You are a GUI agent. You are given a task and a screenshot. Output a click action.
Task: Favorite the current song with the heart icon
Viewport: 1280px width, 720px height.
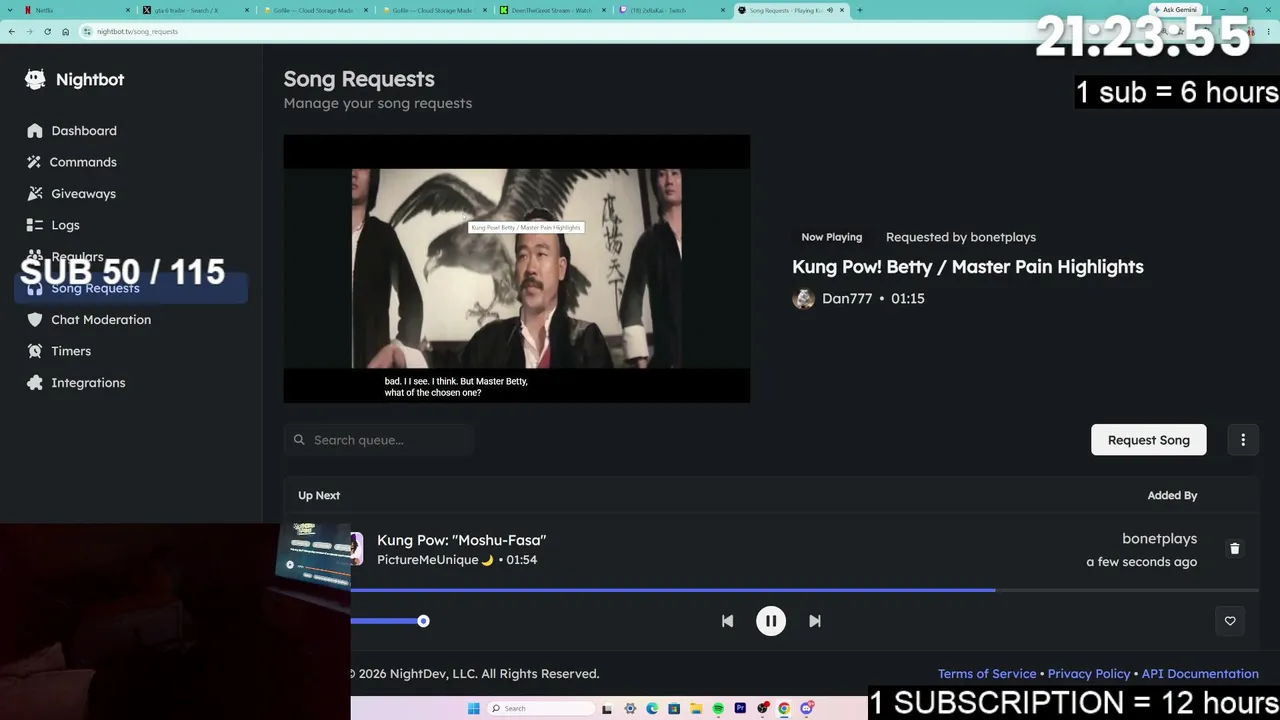[1230, 621]
